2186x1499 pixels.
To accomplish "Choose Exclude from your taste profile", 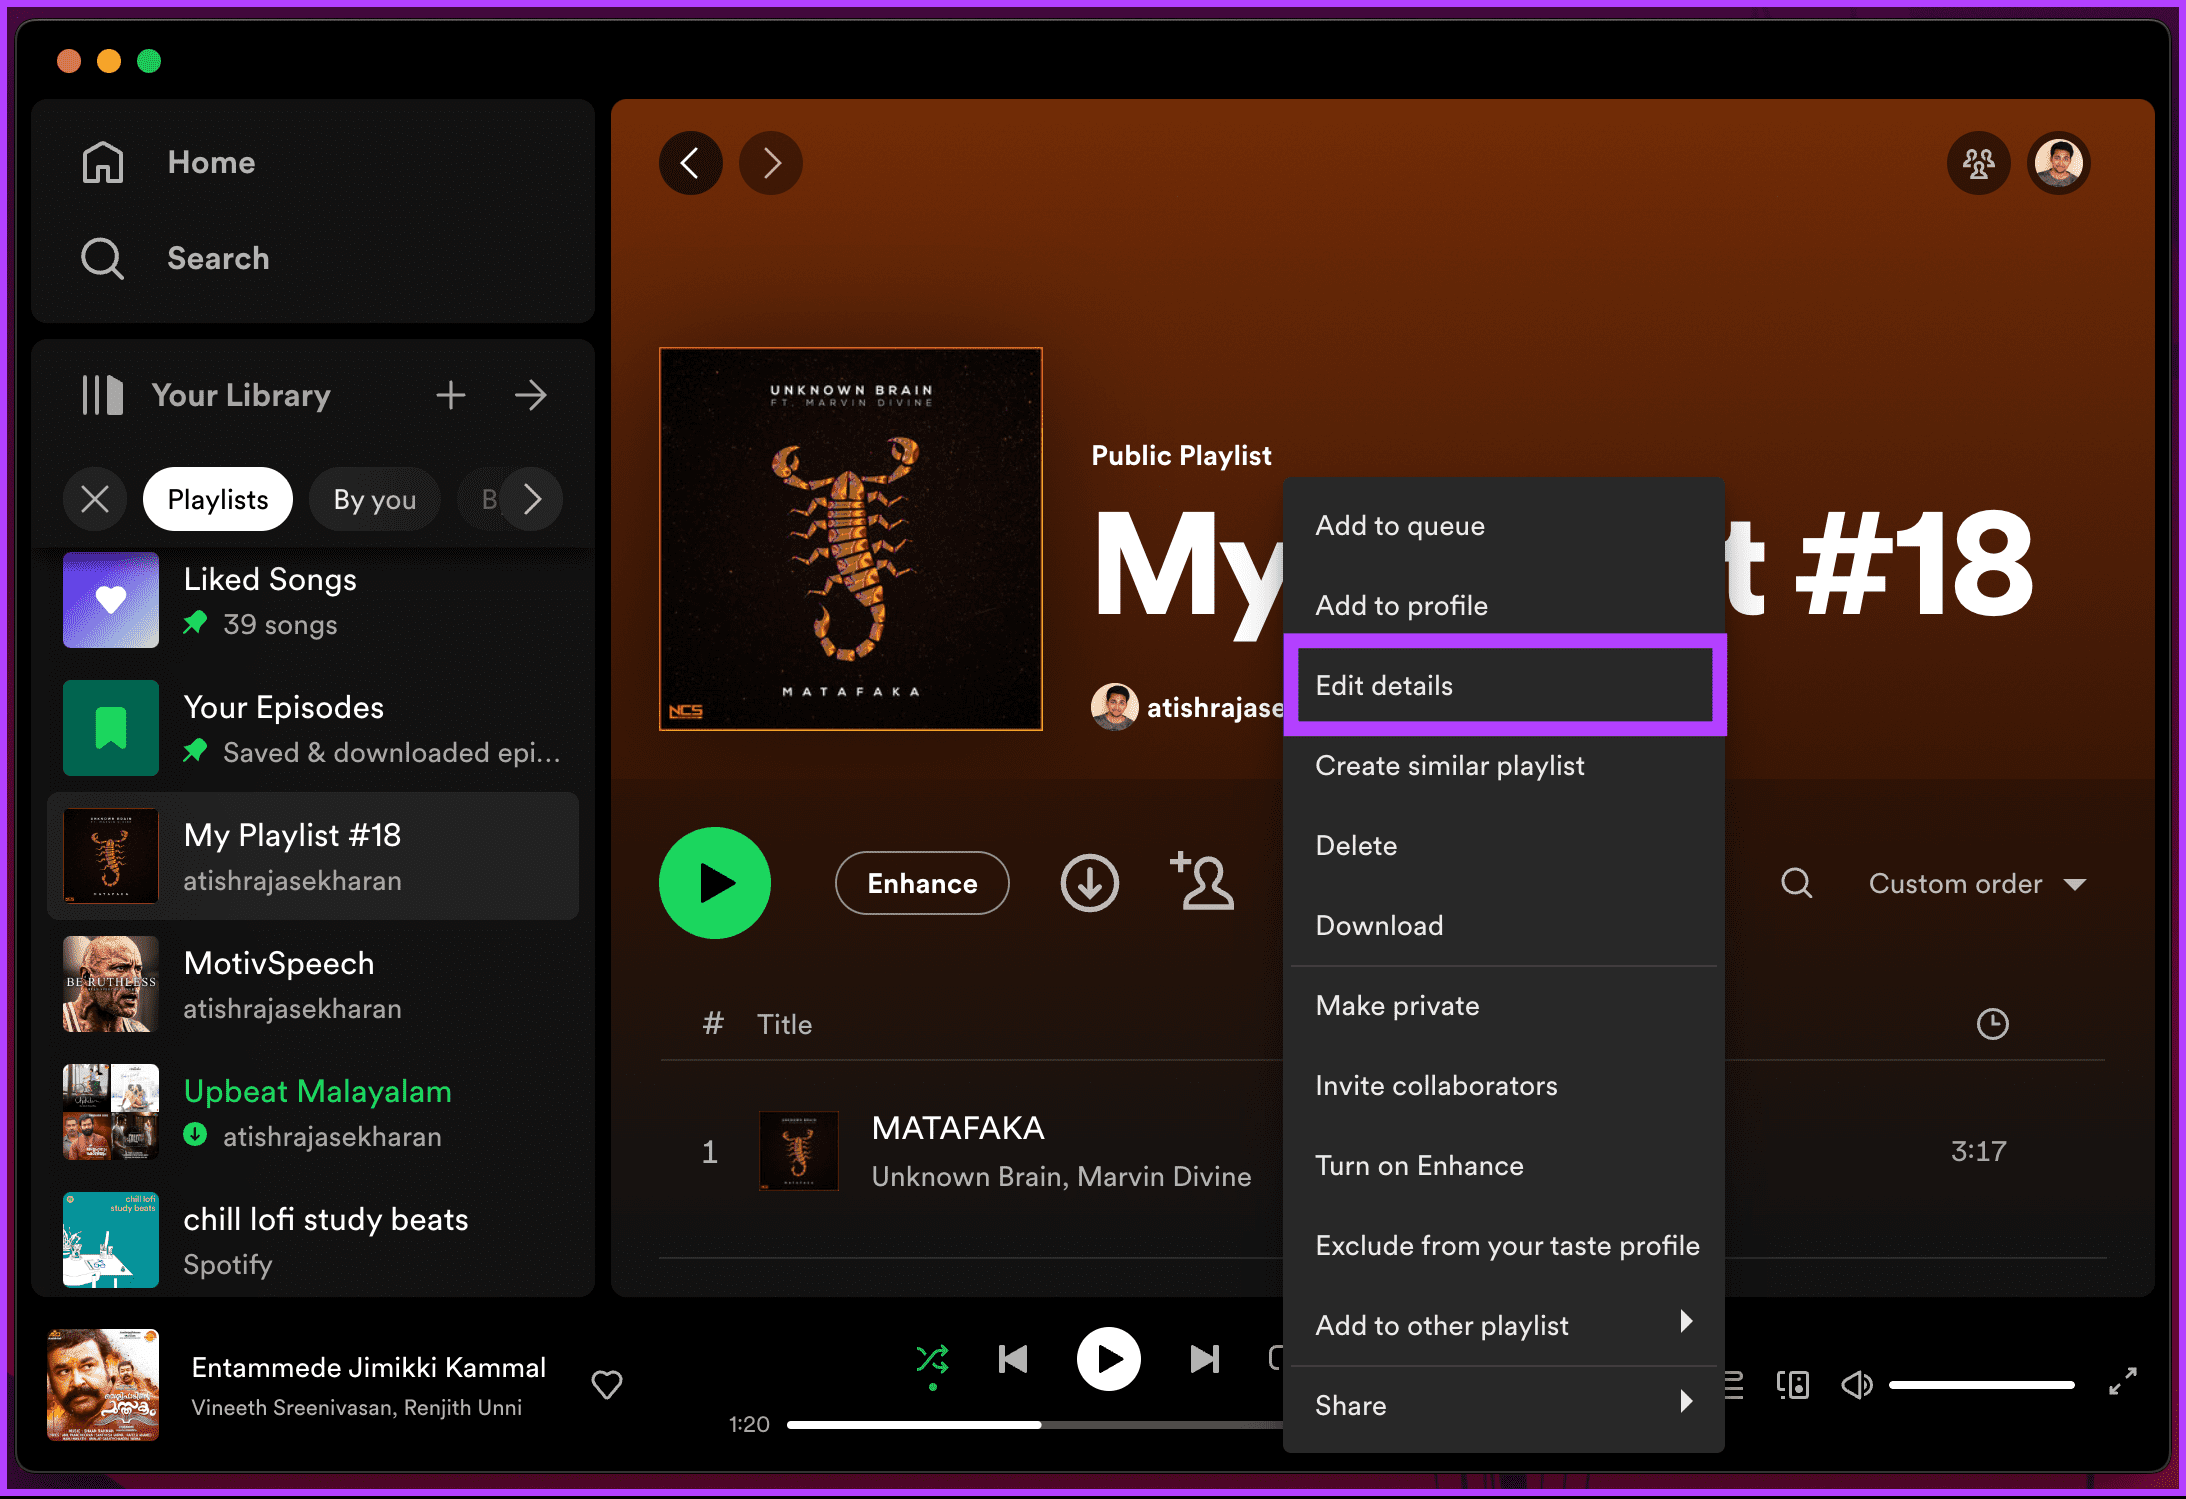I will (1504, 1245).
